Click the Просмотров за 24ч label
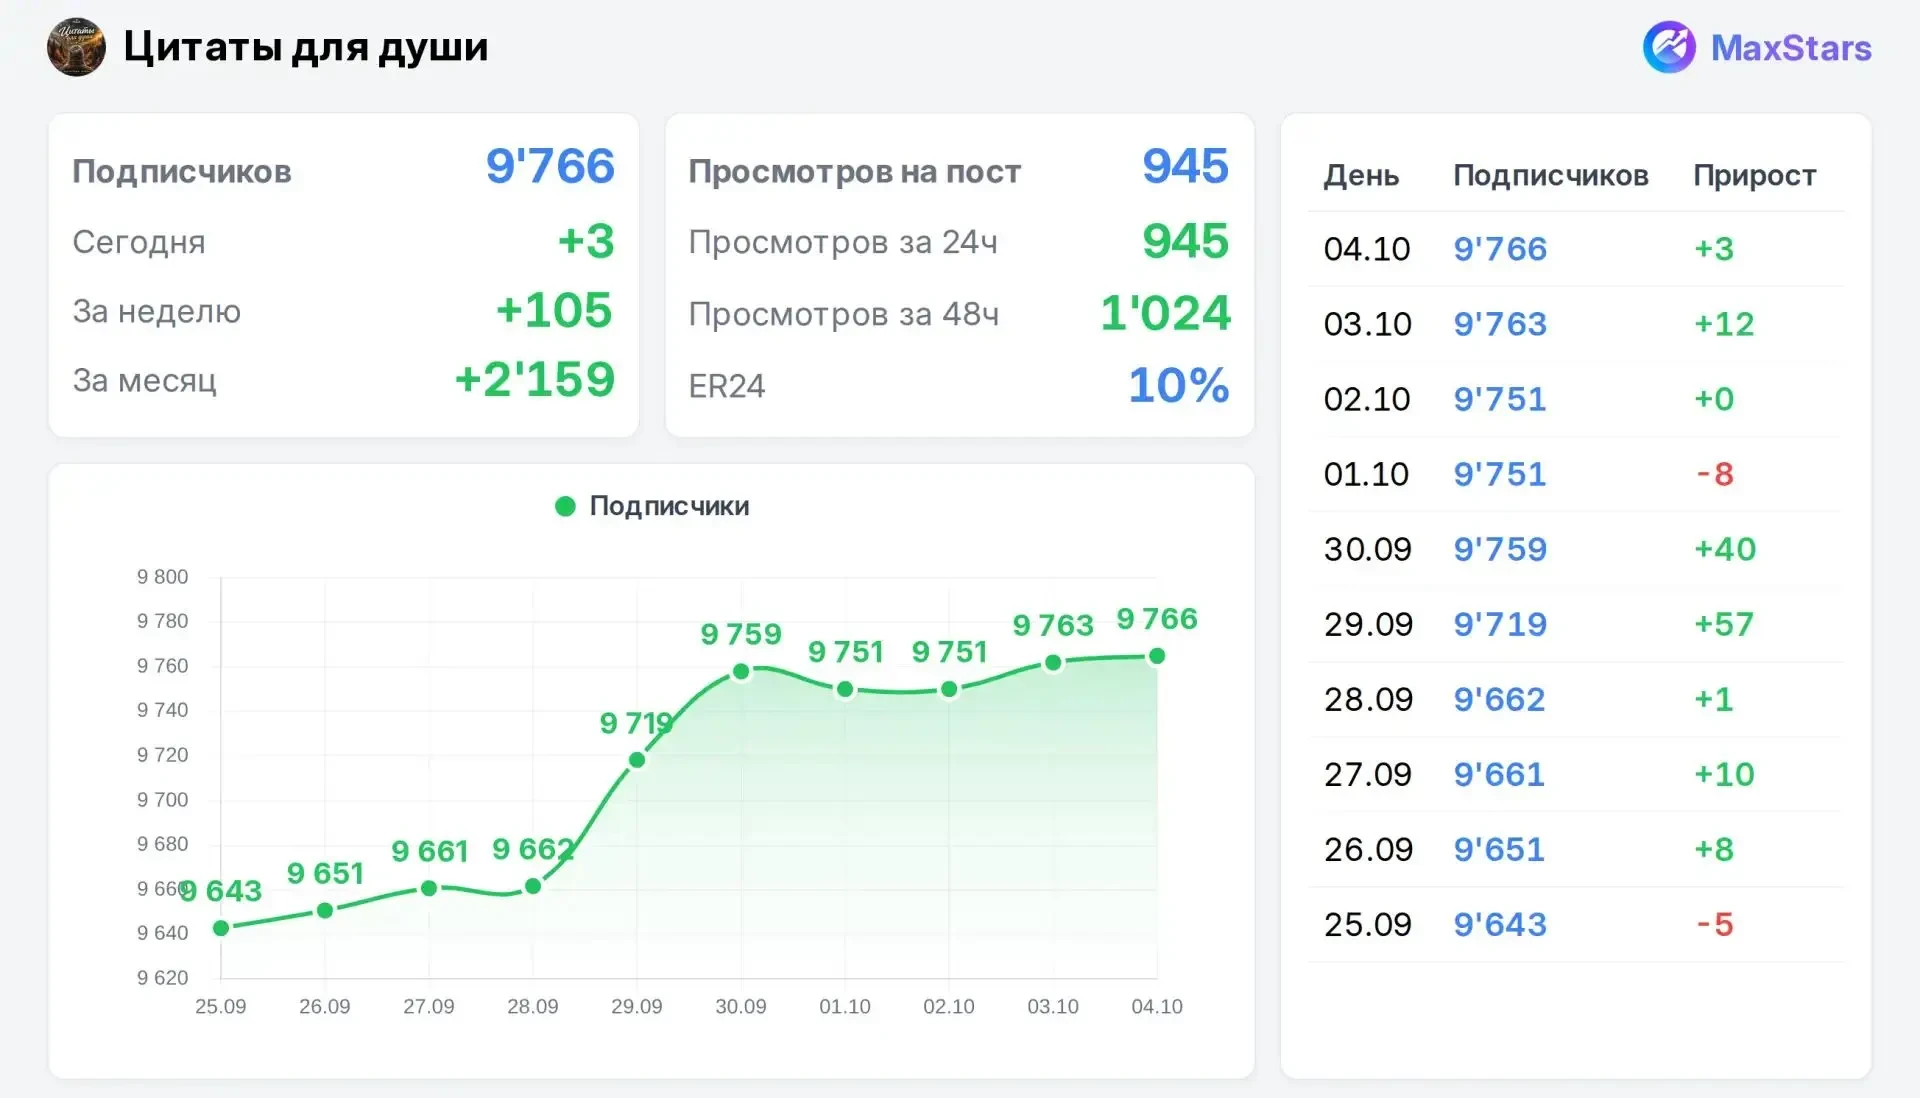 point(843,242)
